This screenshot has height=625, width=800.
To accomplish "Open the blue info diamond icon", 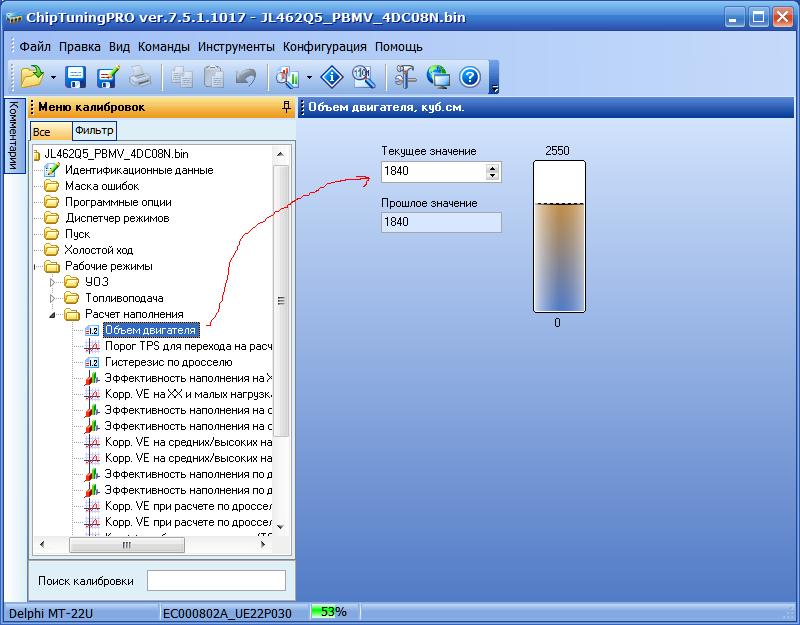I will [332, 77].
